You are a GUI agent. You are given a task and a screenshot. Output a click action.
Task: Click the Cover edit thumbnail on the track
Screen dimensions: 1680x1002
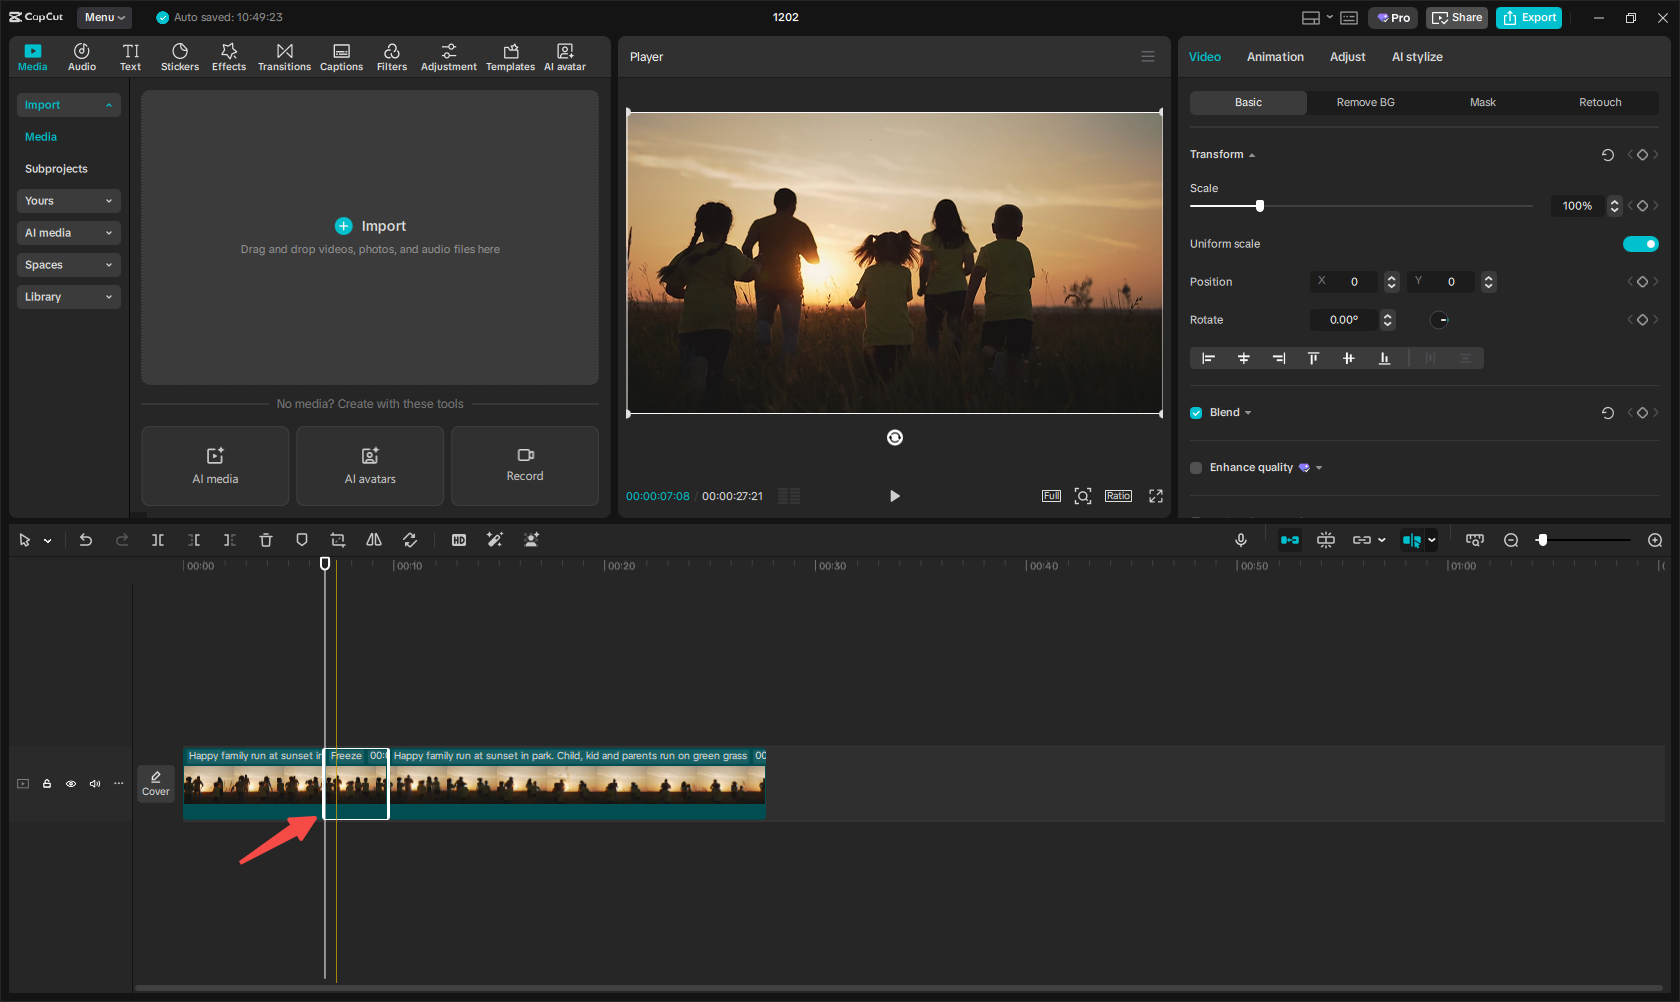(x=156, y=784)
